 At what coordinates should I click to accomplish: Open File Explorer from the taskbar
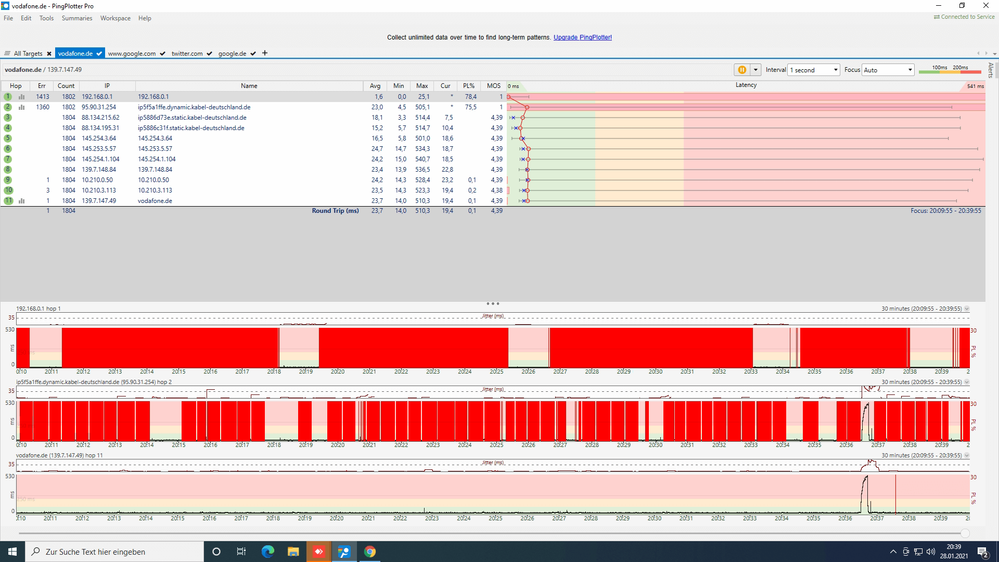tap(293, 552)
